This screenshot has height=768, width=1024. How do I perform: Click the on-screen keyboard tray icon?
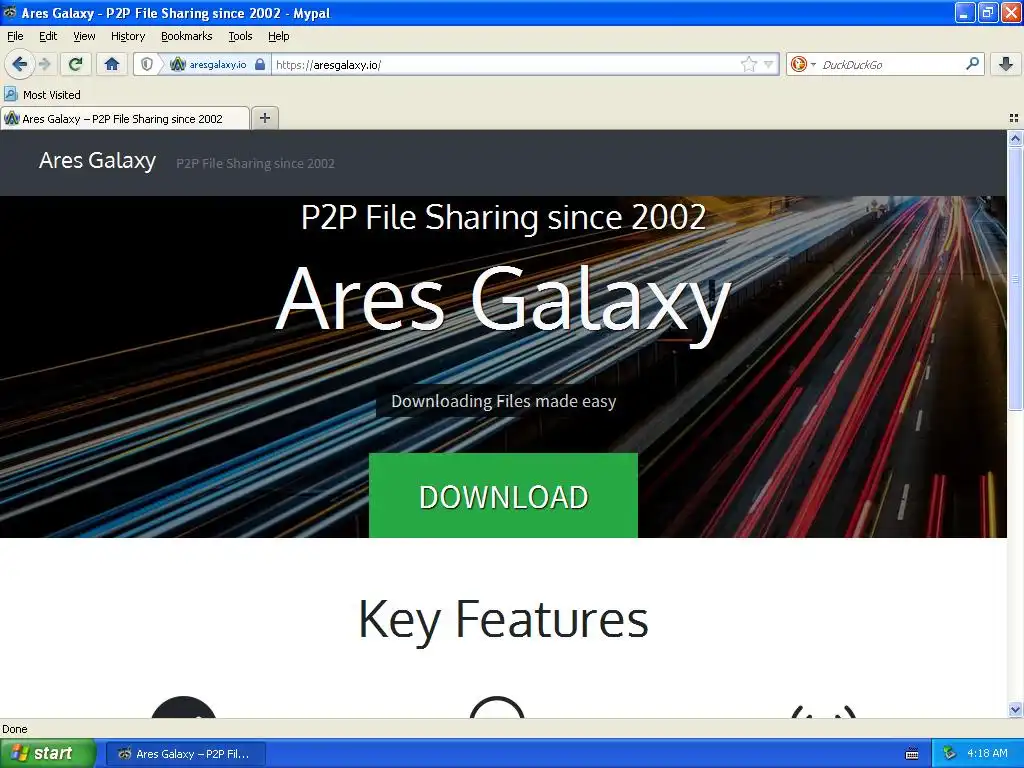point(912,754)
